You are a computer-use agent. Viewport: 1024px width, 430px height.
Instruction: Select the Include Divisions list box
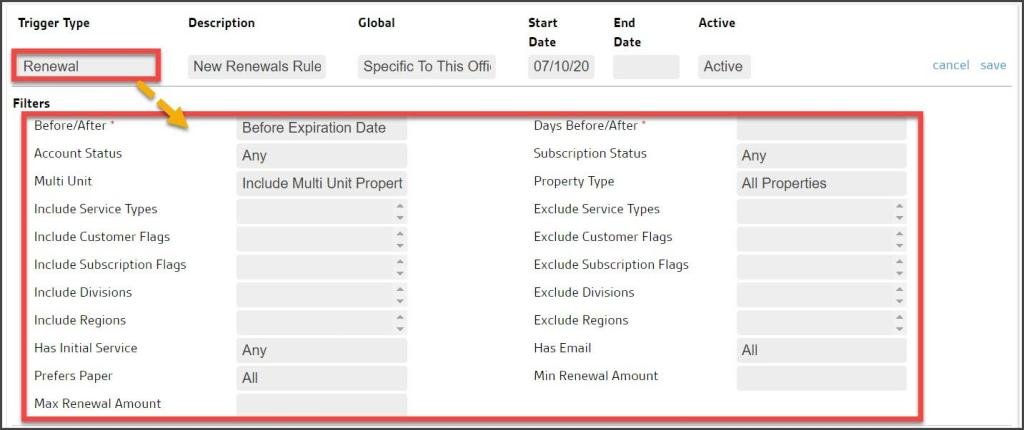(x=316, y=294)
